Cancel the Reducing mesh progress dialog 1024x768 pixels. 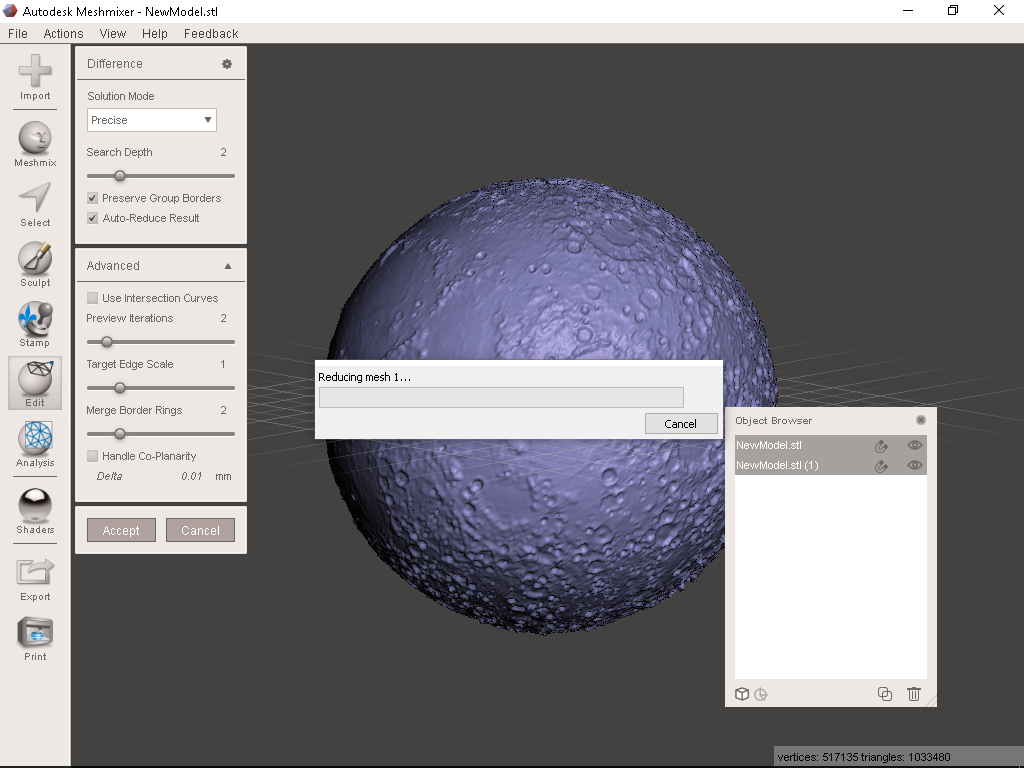point(680,424)
